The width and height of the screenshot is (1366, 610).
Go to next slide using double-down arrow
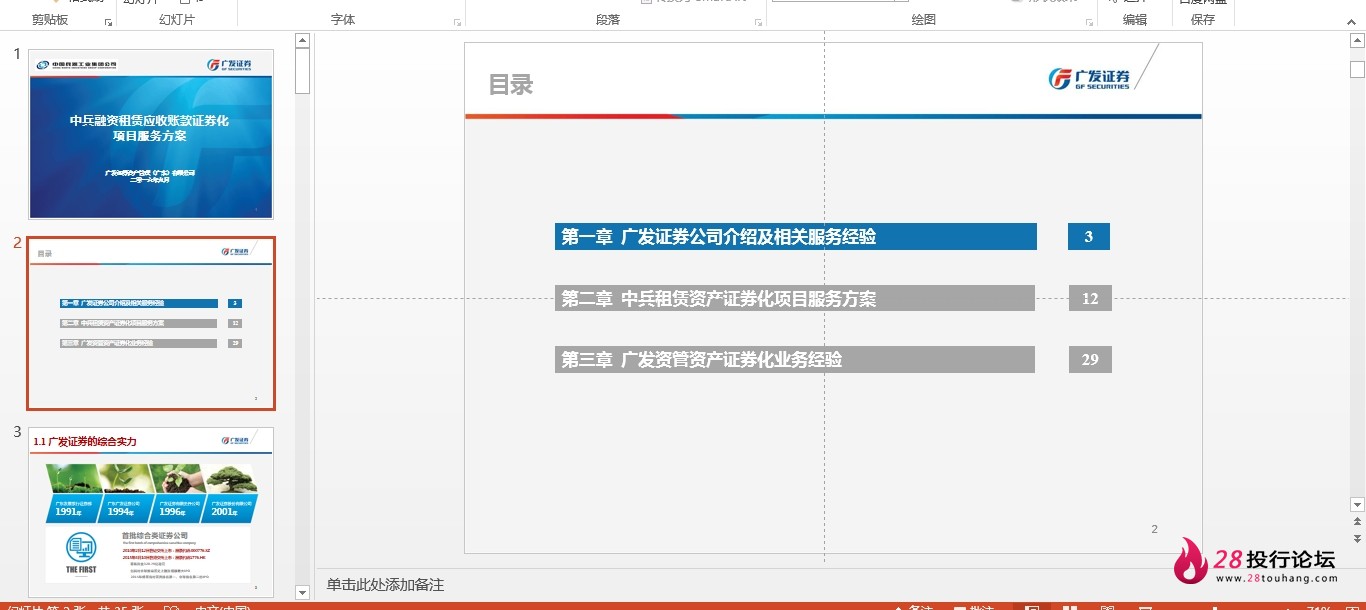1357,537
